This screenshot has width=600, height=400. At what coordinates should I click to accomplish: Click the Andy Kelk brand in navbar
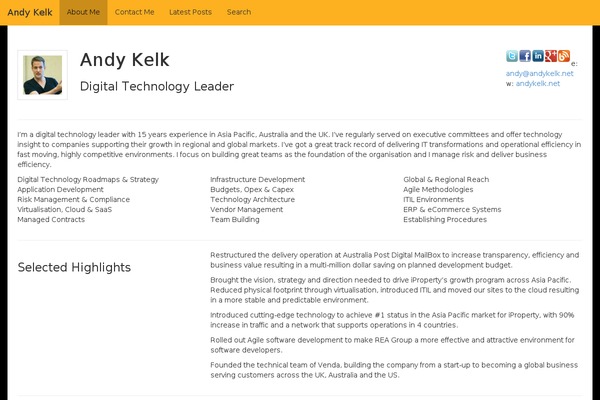coord(30,12)
